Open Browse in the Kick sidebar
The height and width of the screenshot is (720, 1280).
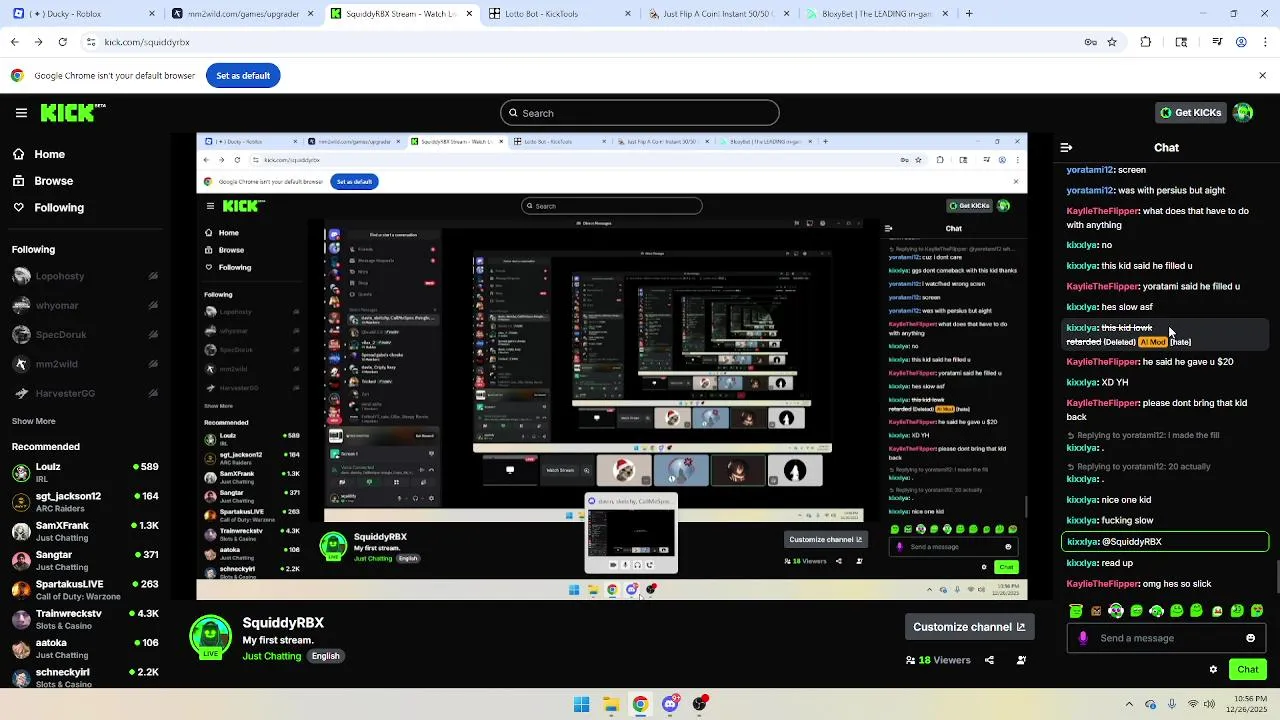[42, 181]
